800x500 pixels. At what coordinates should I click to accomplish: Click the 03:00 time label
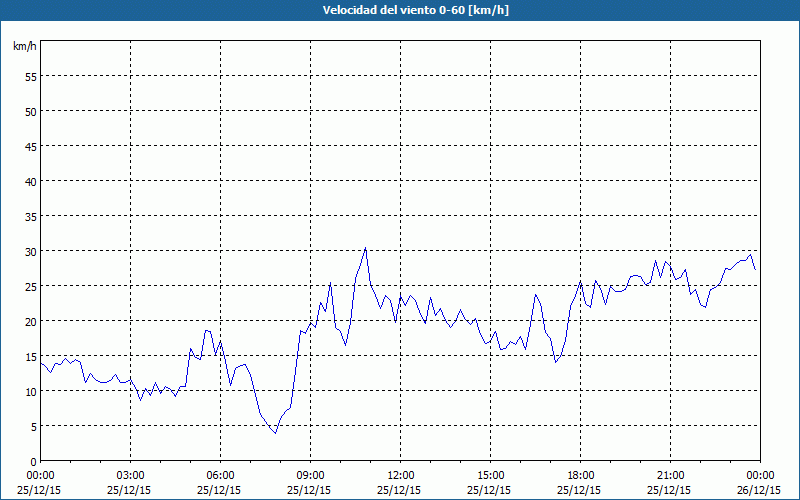(x=131, y=476)
